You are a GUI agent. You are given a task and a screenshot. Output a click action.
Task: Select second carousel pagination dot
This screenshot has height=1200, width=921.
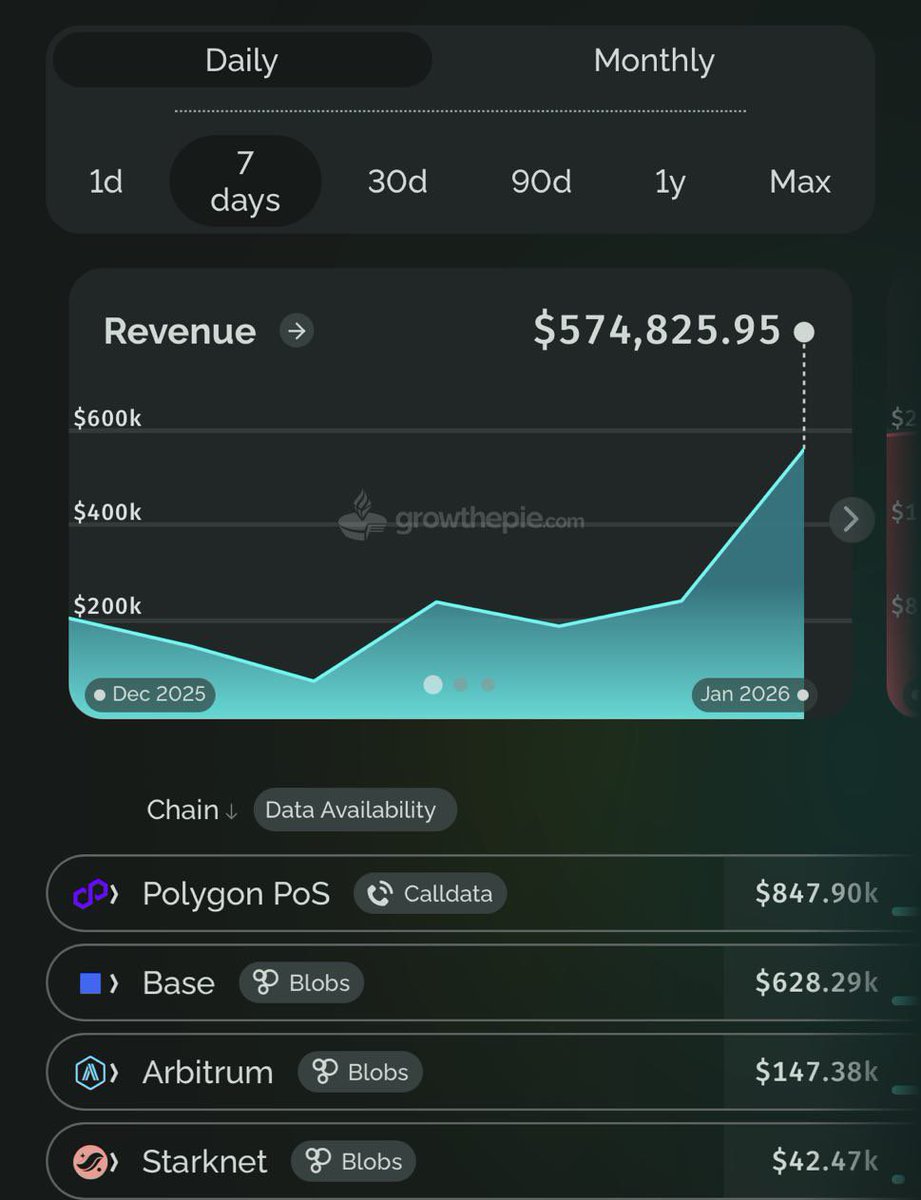coord(461,685)
